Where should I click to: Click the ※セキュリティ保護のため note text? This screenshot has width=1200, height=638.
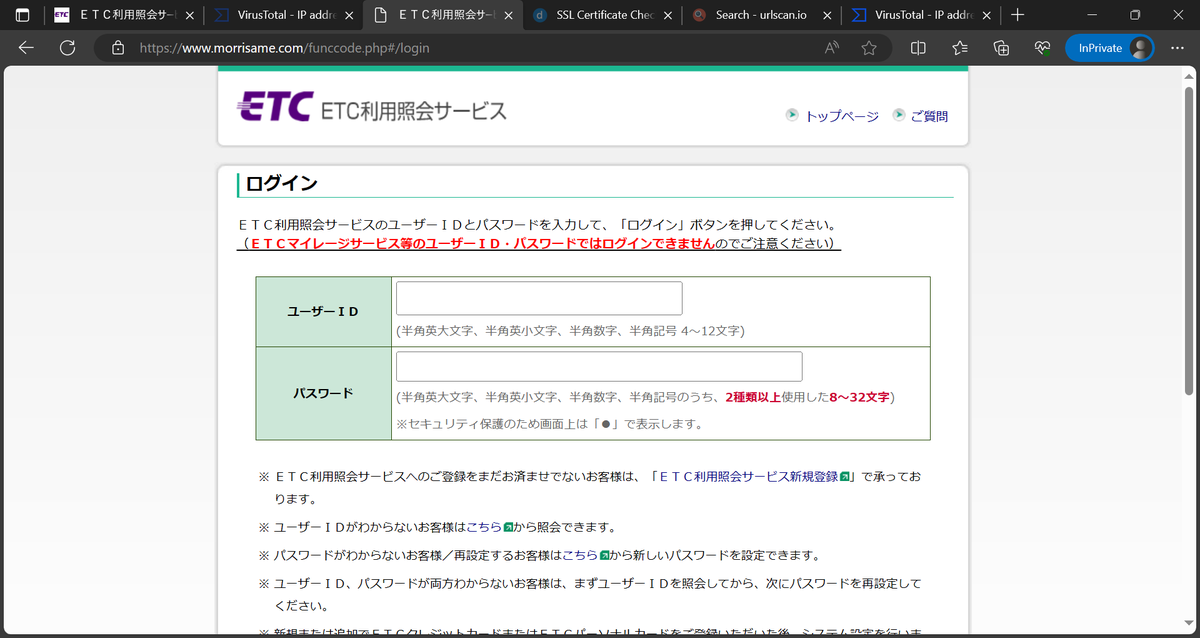(549, 423)
